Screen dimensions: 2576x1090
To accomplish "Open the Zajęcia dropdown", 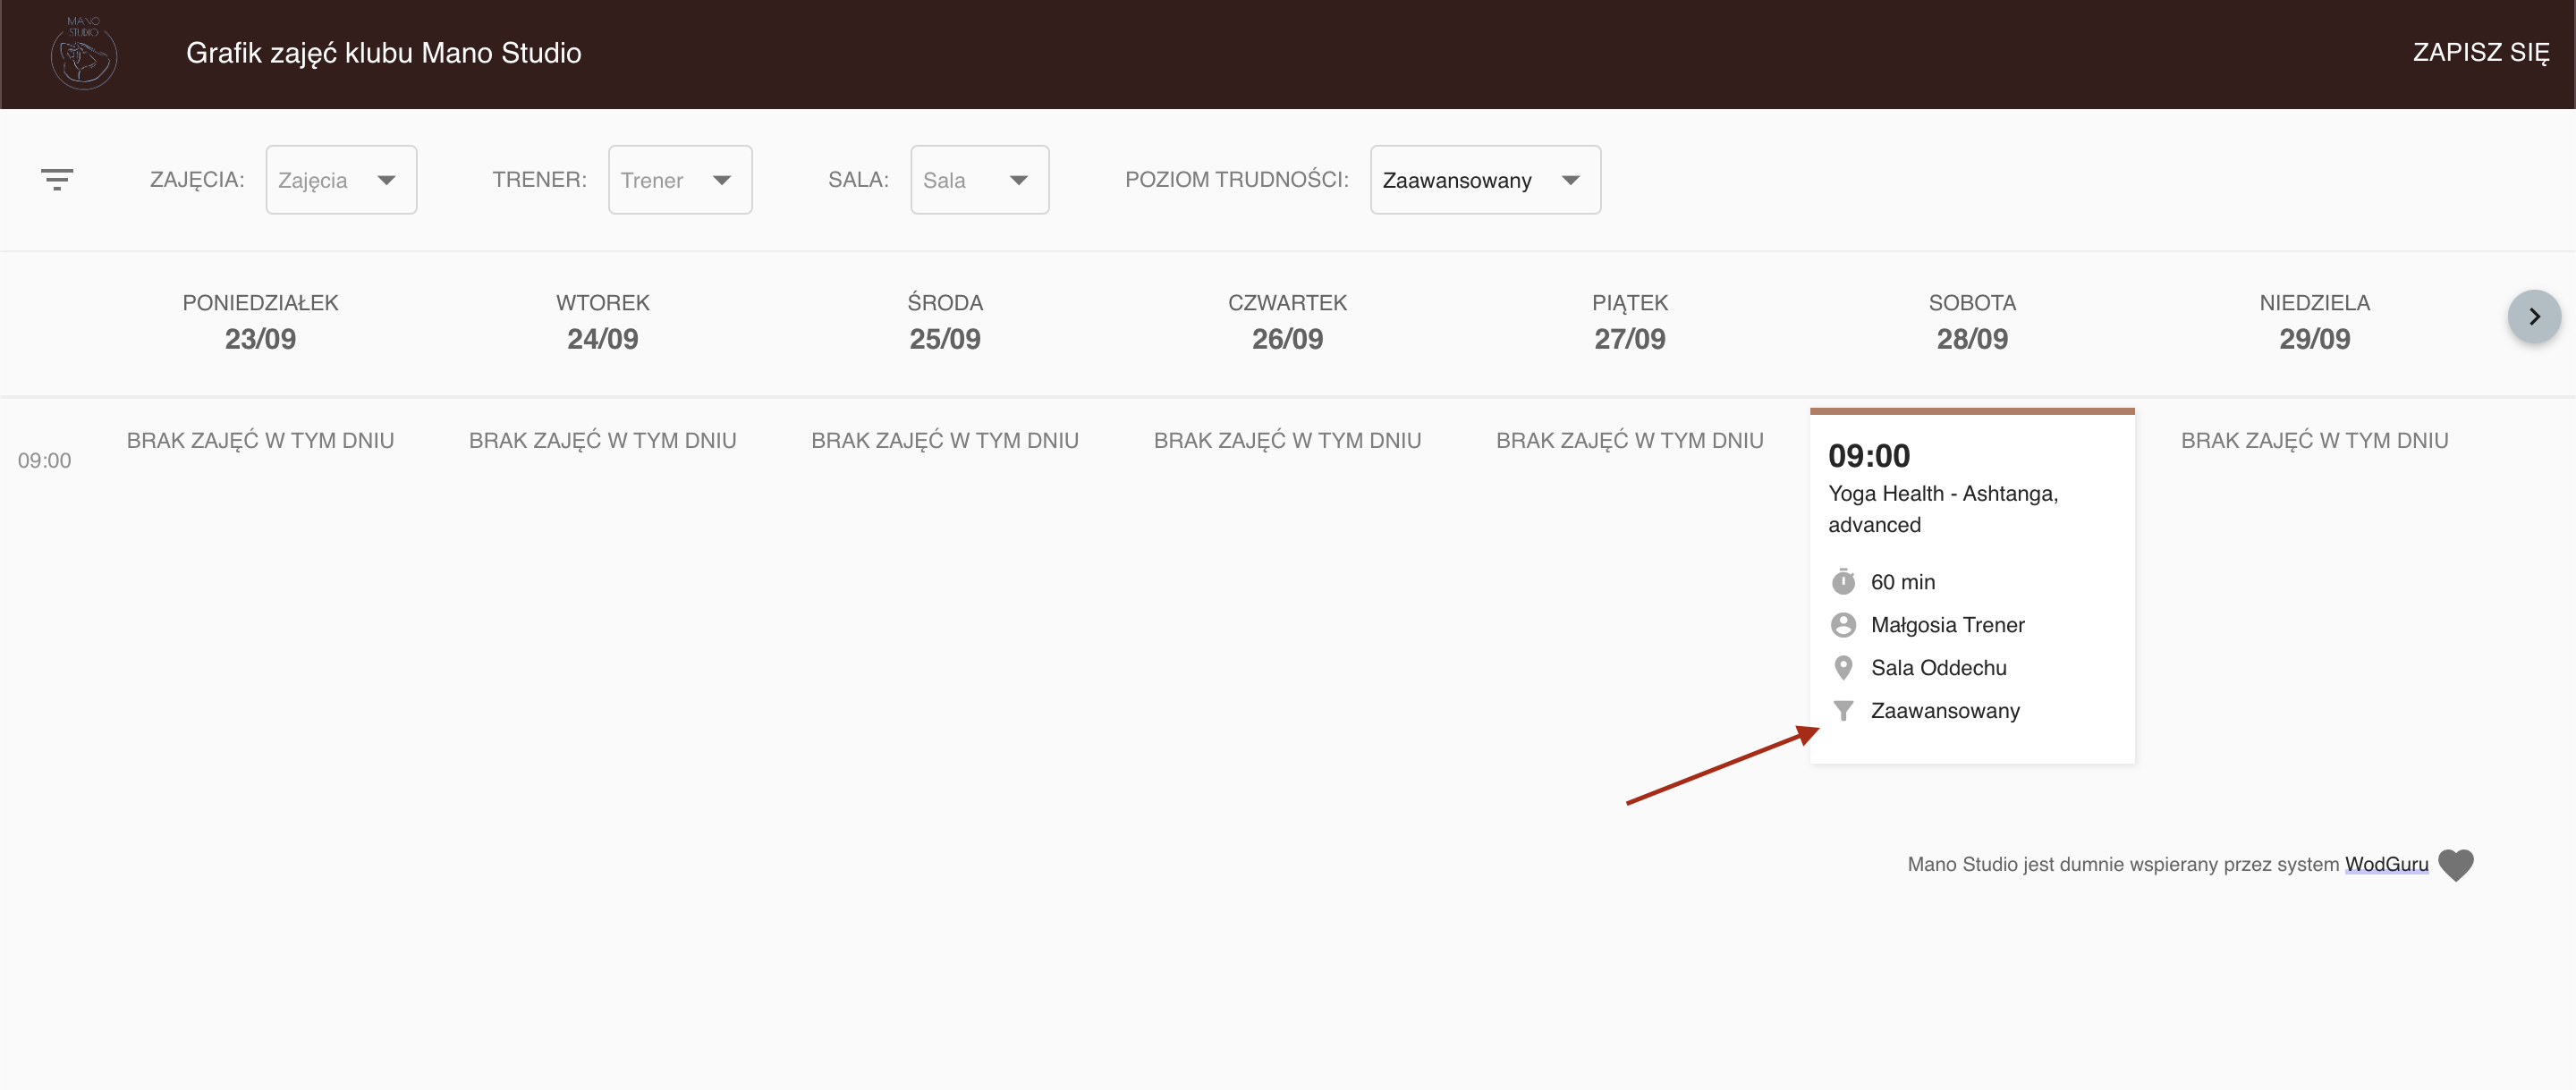I will [x=341, y=180].
